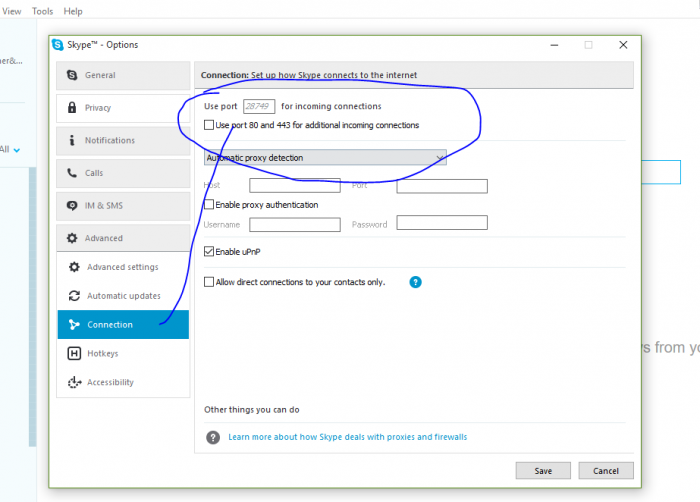Tick Enable proxy authentication checkbox

click(208, 205)
